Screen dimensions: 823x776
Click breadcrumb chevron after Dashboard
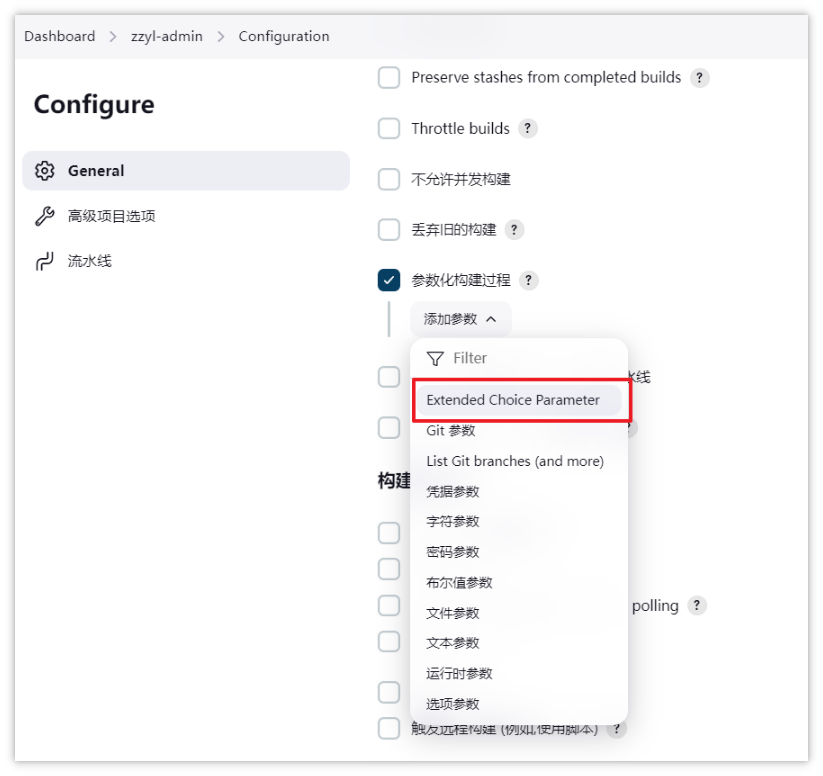pos(113,37)
